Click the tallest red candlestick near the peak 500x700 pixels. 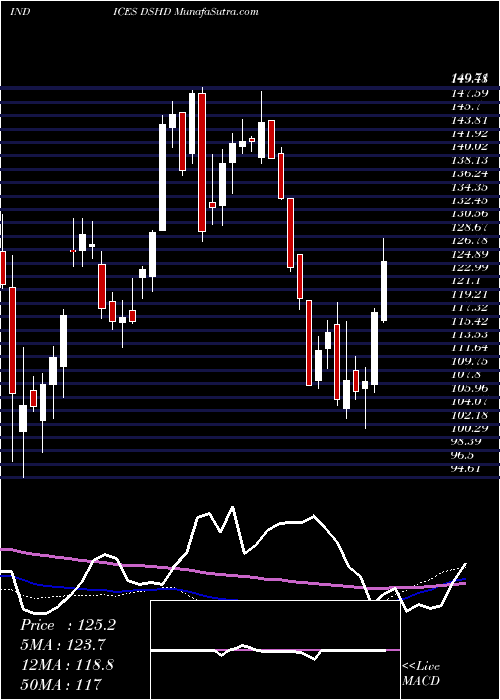click(x=202, y=162)
